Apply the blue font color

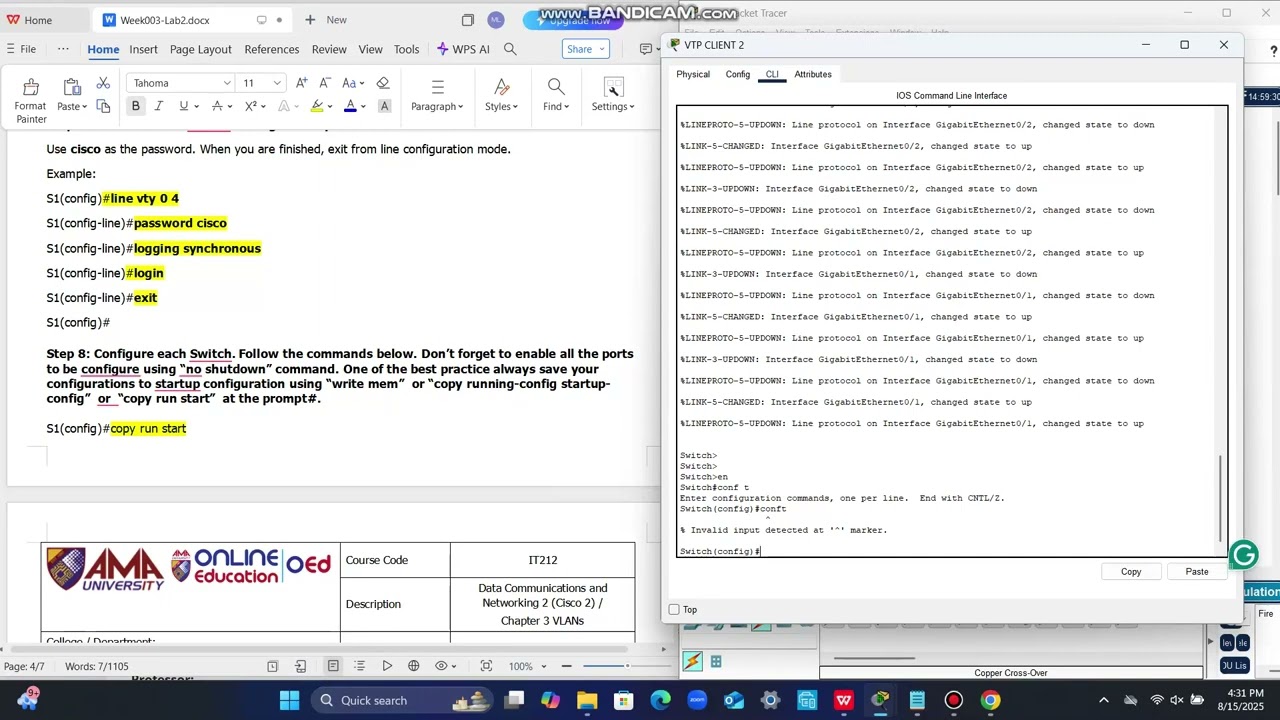(350, 106)
